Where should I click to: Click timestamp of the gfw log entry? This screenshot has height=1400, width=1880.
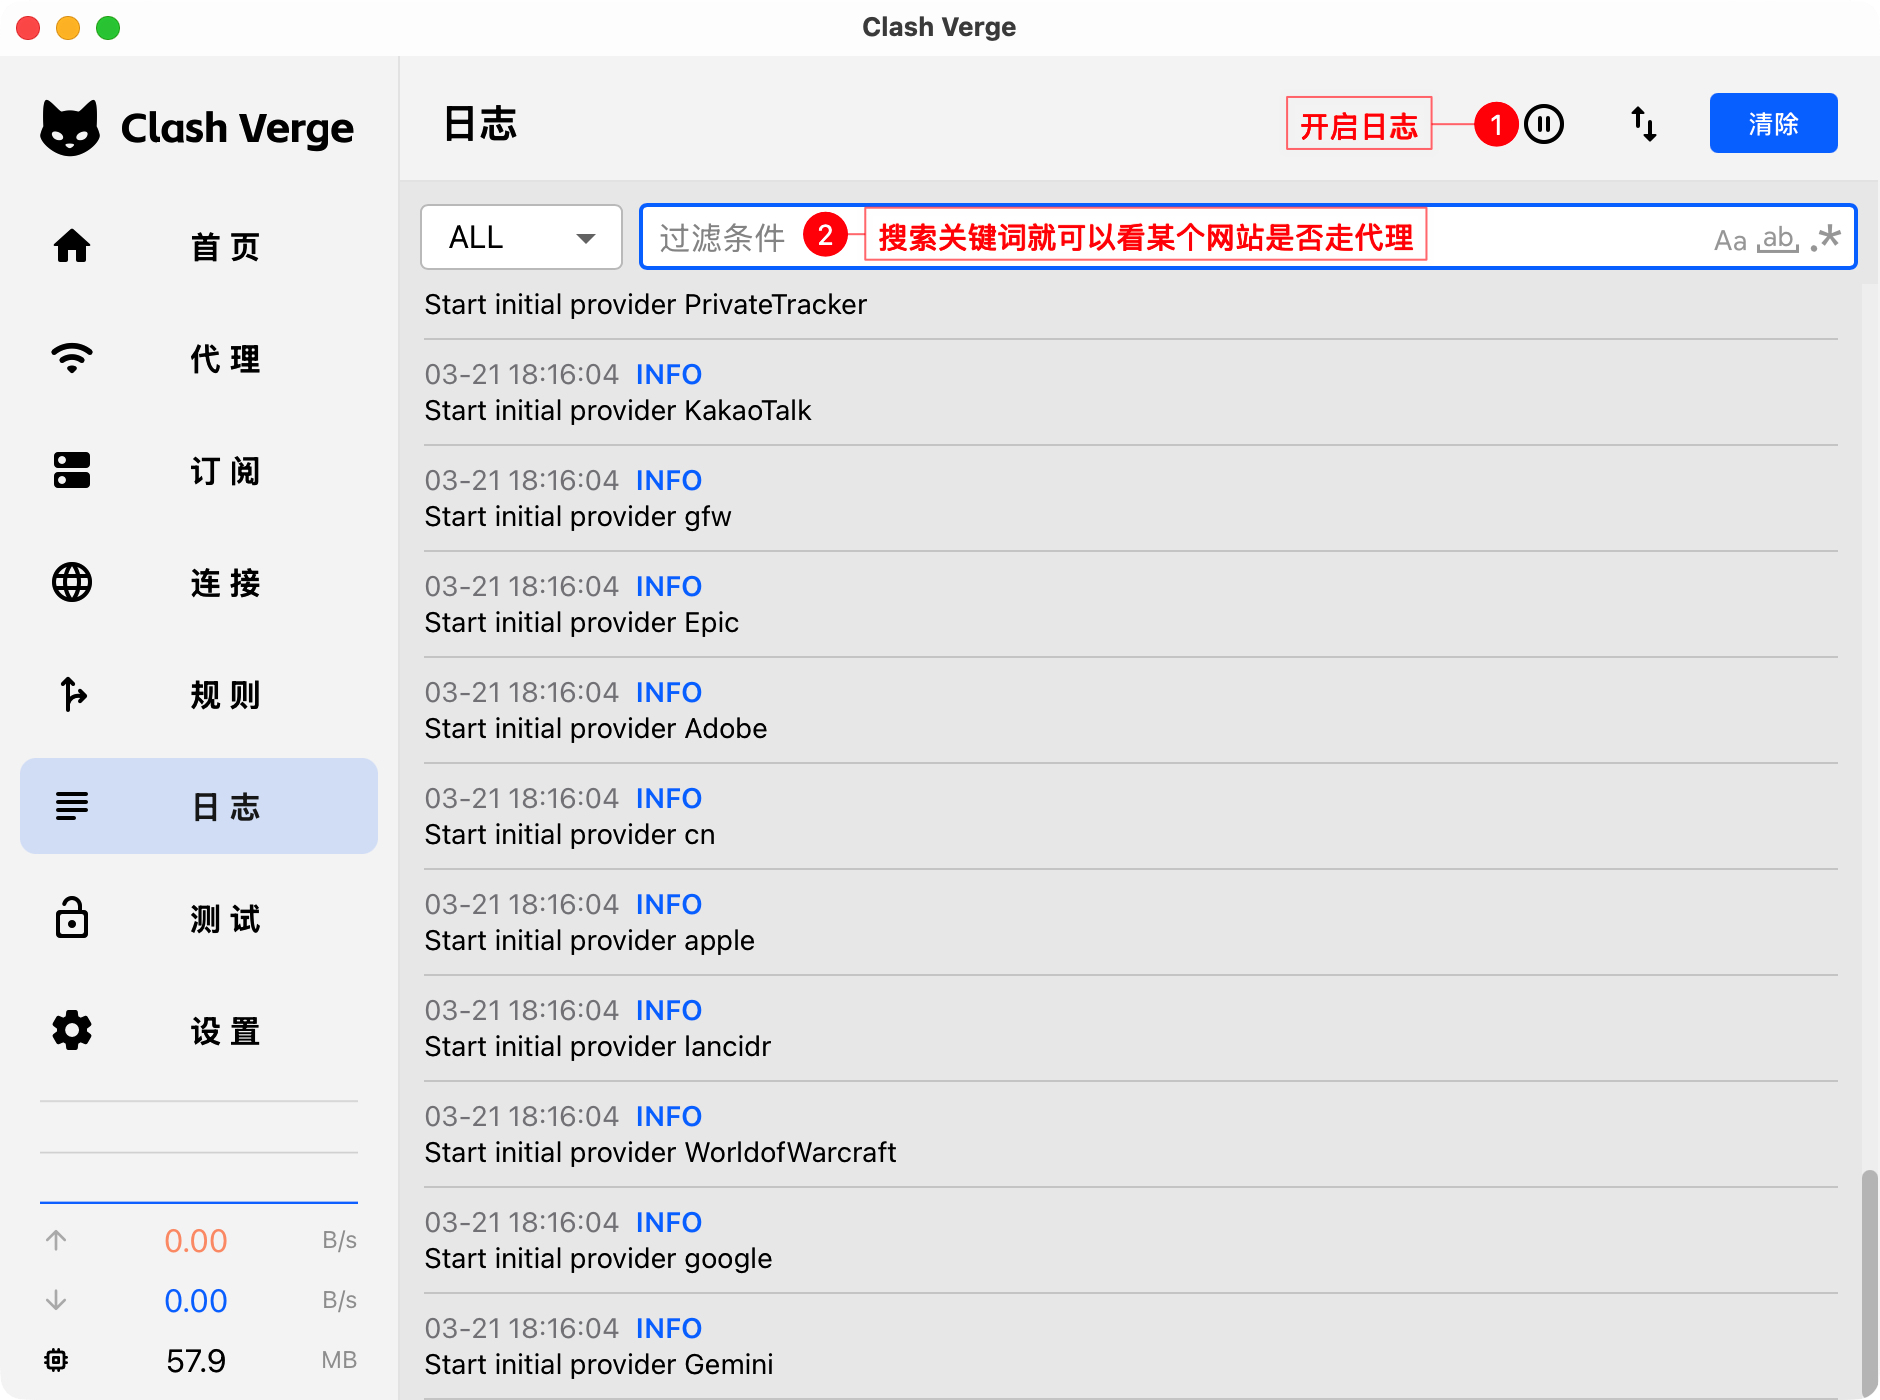coord(522,480)
